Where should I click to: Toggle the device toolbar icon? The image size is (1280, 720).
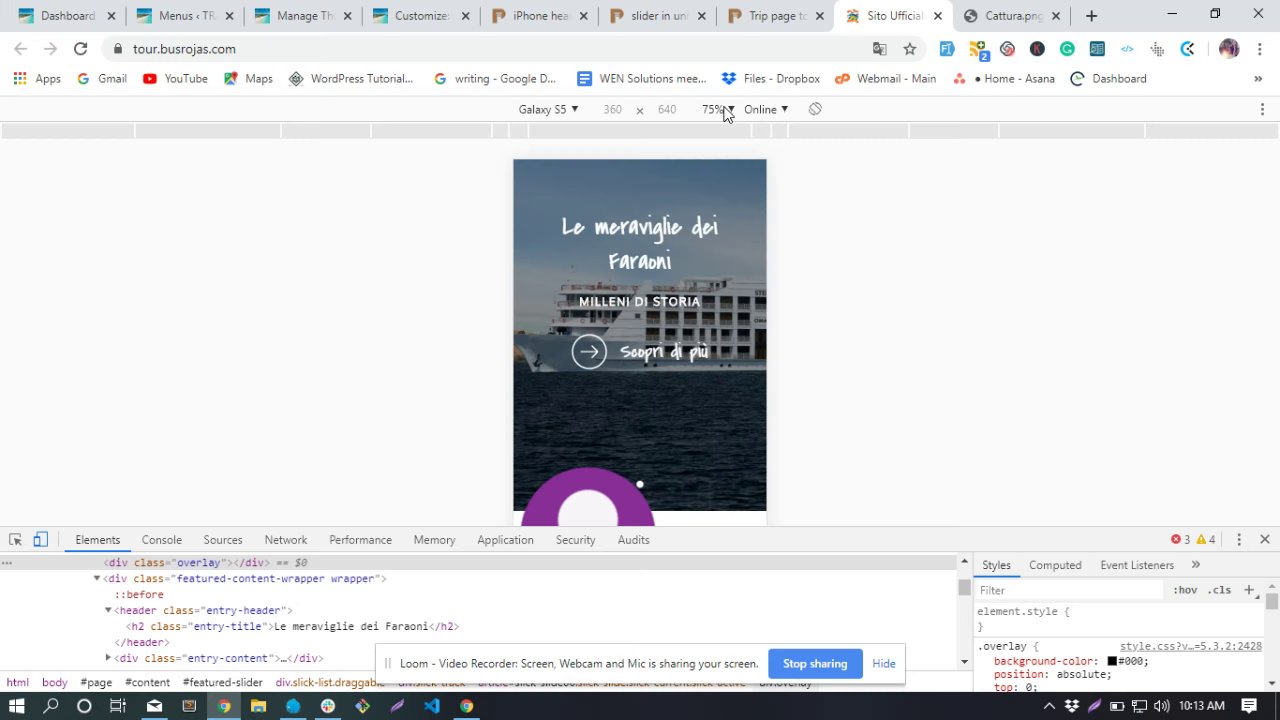[x=40, y=540]
